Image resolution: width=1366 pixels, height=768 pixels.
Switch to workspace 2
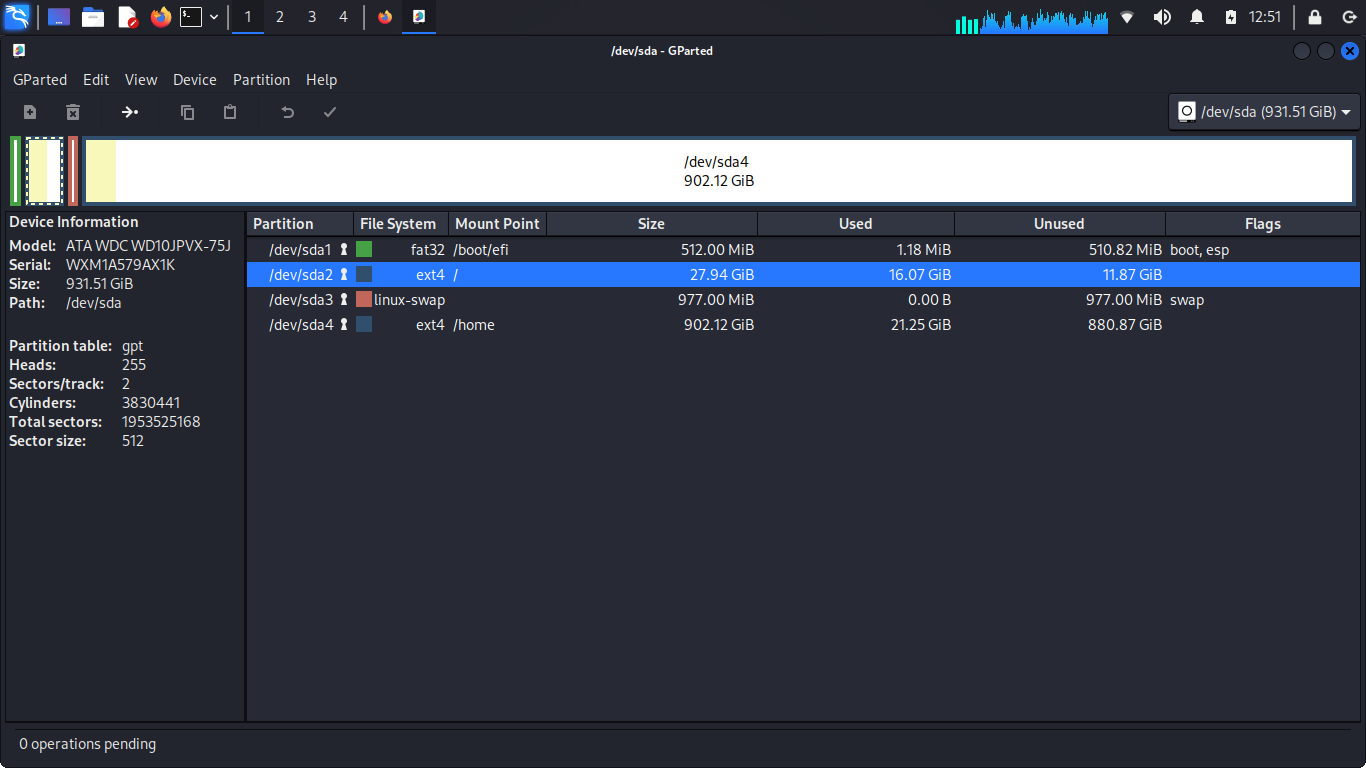(x=279, y=17)
